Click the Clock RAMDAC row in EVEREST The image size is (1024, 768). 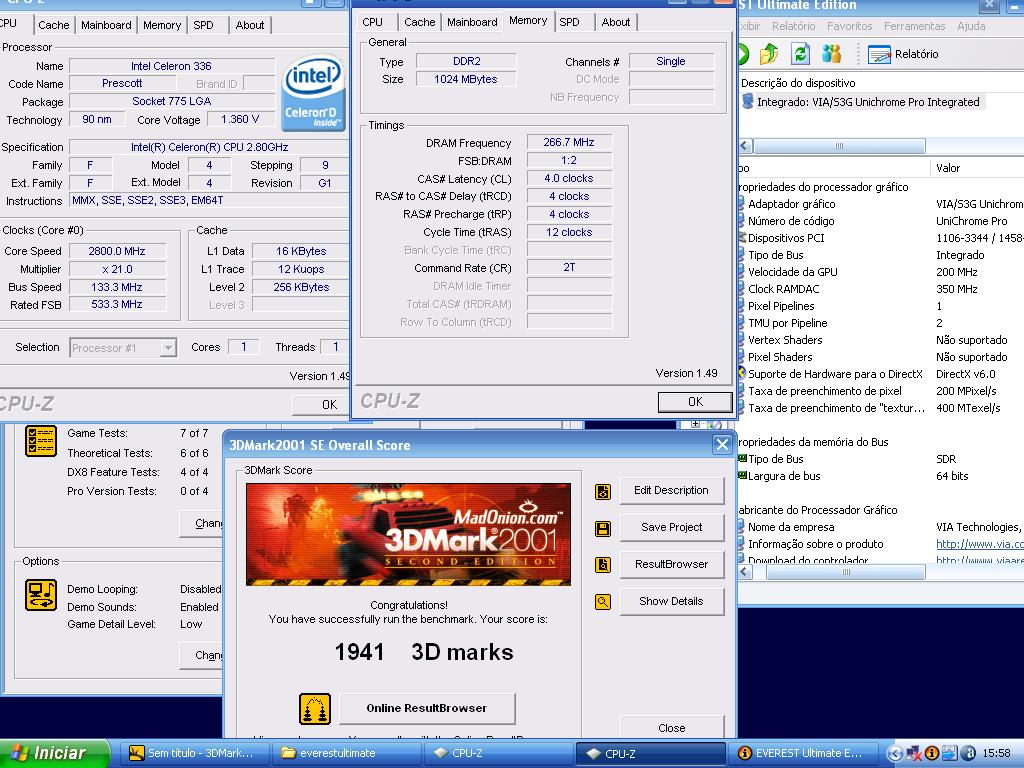click(881, 289)
